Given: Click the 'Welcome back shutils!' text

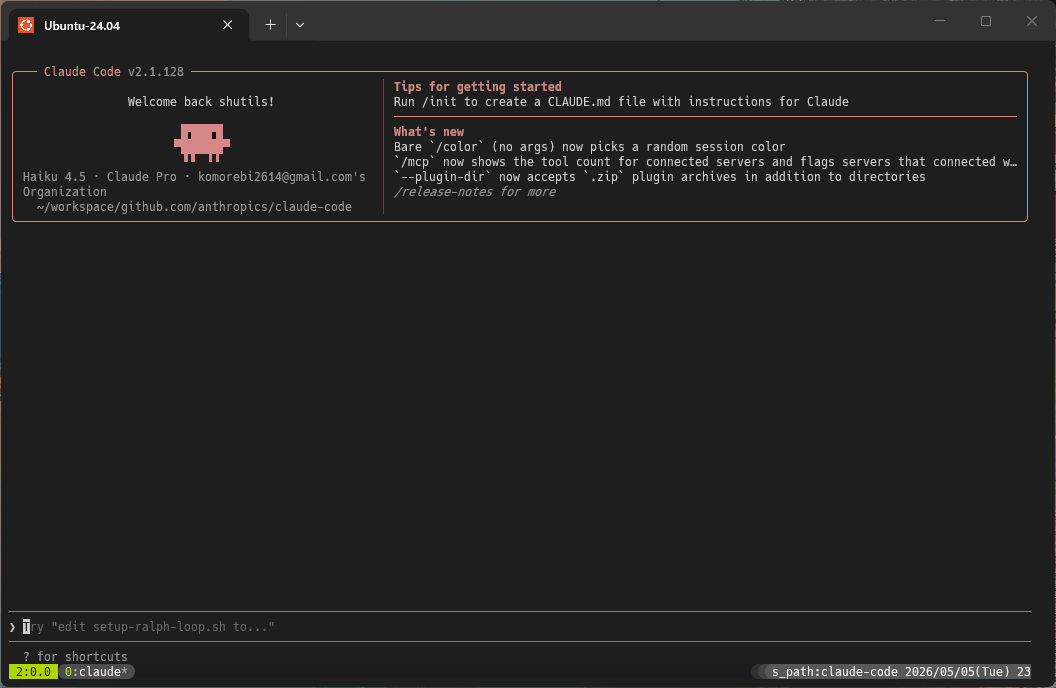Looking at the screenshot, I should (201, 102).
